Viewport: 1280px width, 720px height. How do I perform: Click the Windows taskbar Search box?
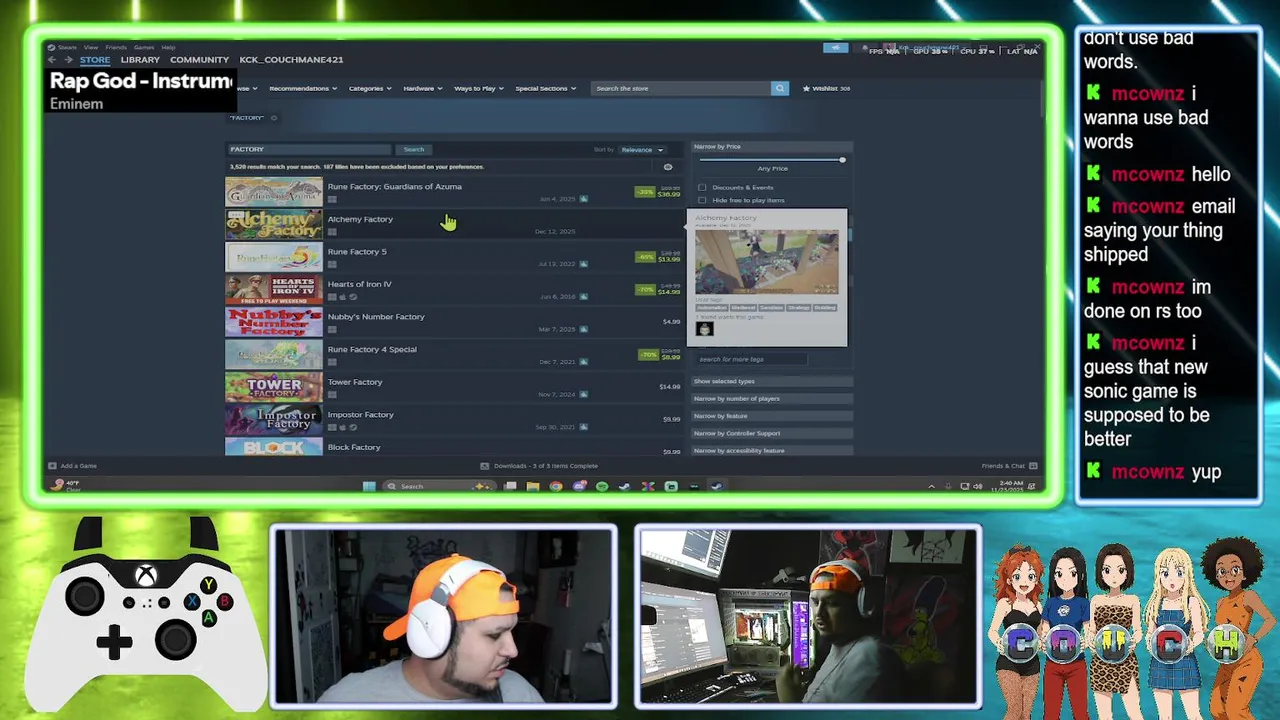439,486
